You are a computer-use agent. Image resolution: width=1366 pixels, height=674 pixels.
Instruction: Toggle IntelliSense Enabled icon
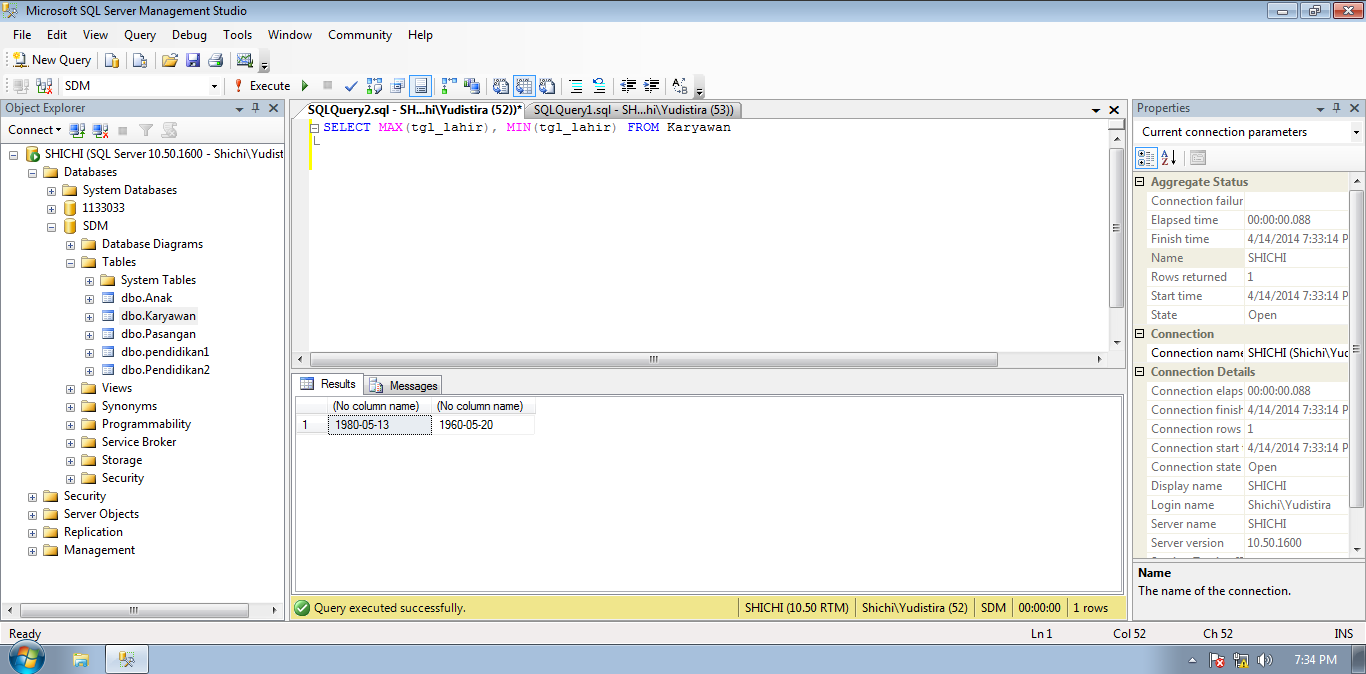(x=421, y=86)
